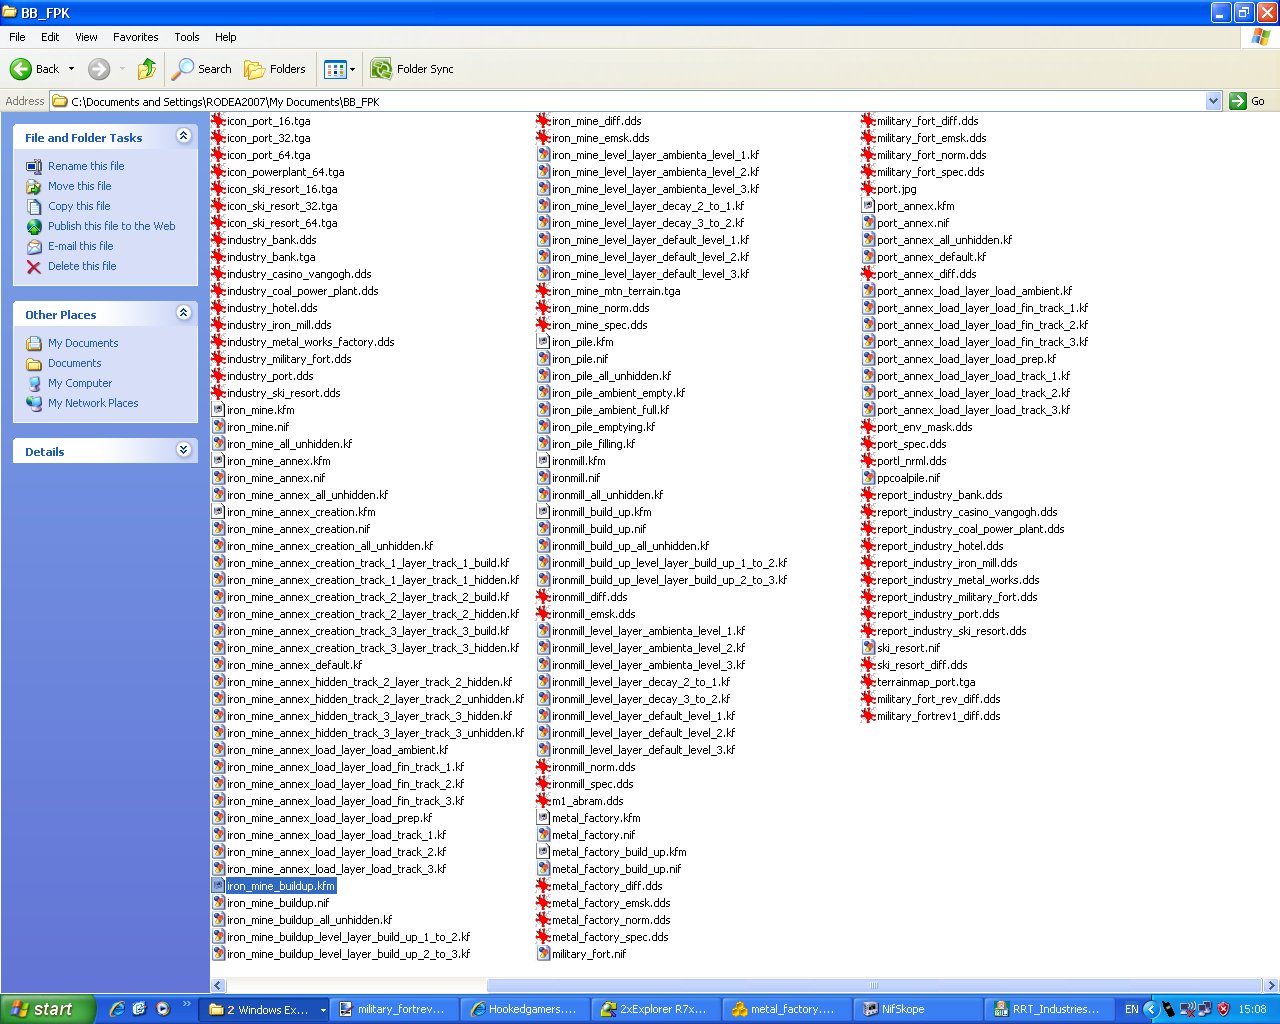Click Delete this file link
The height and width of the screenshot is (1024, 1280).
click(x=82, y=266)
